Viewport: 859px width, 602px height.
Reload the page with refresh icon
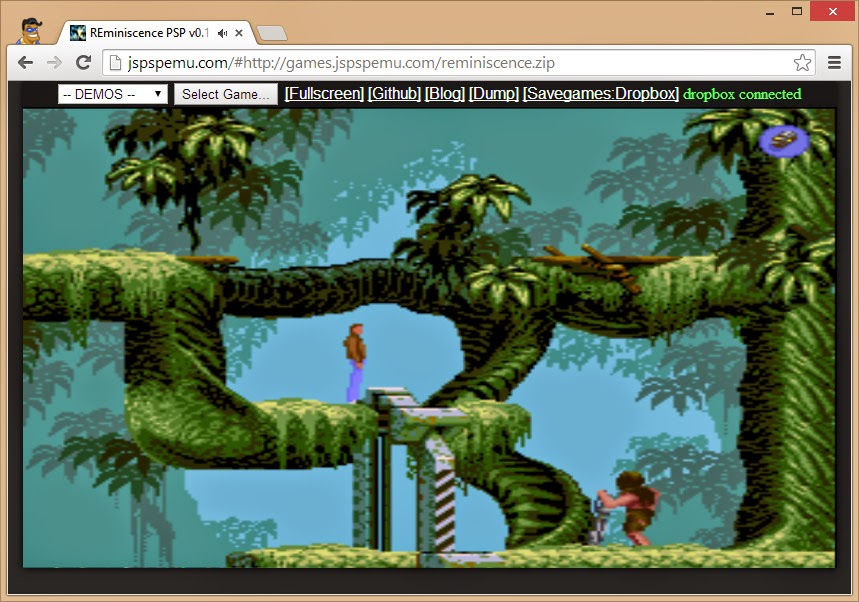pos(84,63)
